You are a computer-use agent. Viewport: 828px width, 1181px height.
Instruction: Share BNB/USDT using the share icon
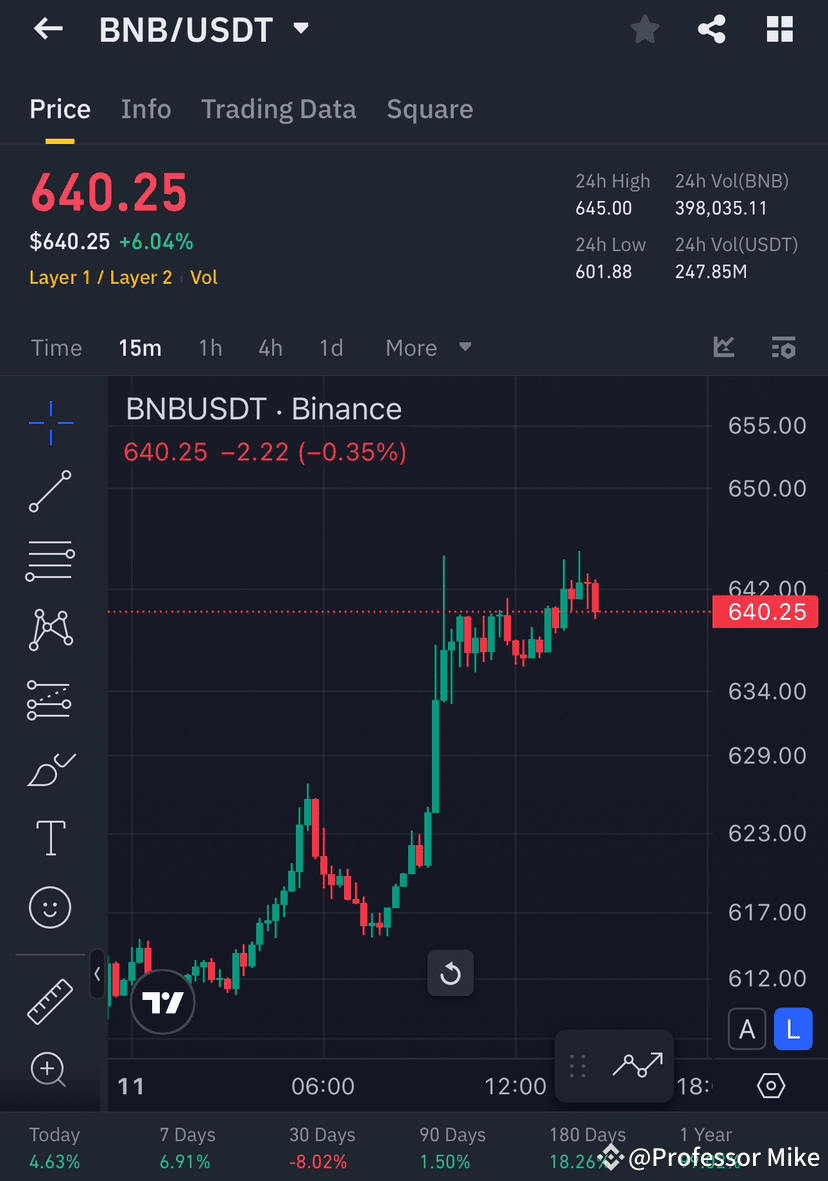coord(712,29)
